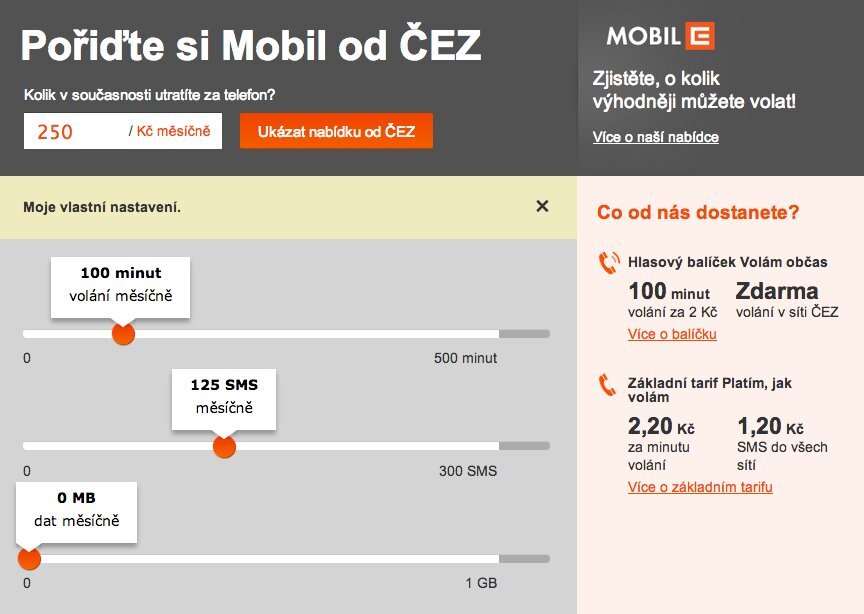Click the 0 MB data slider handle
Screen dimensions: 864x614
pos(28,558)
